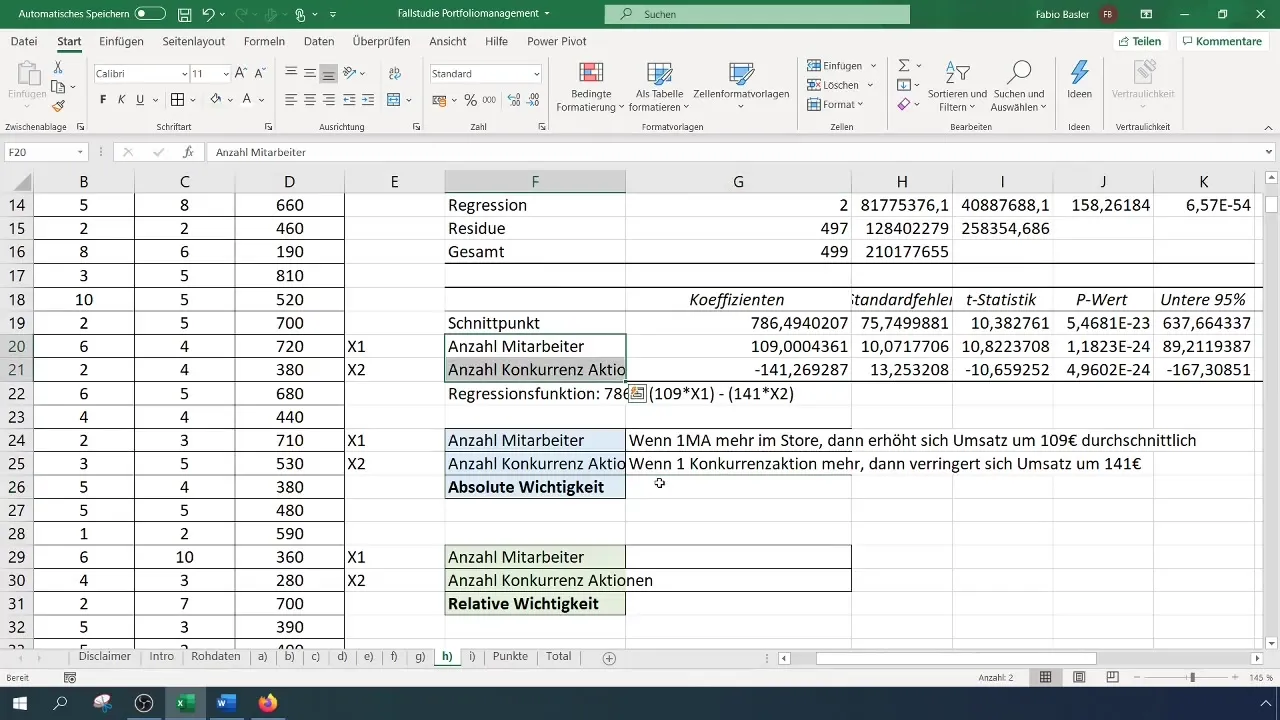1280x720 pixels.
Task: Toggle bold formatting F button
Action: (x=103, y=100)
